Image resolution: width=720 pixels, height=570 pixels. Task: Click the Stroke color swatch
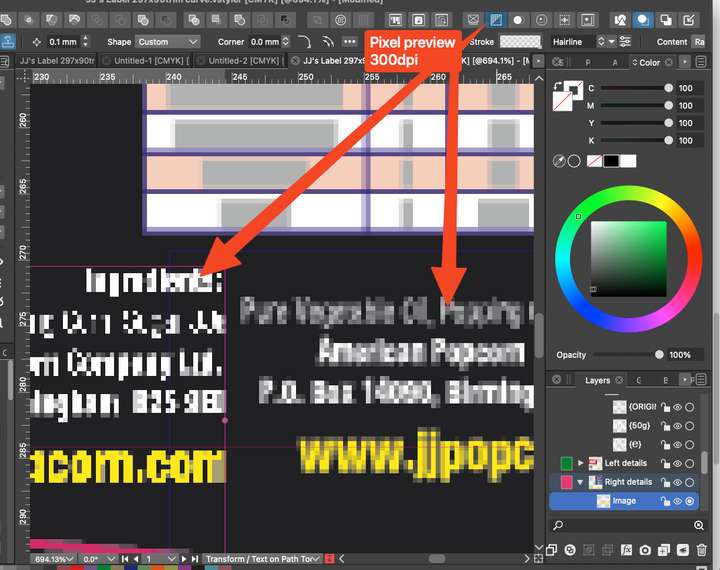pyautogui.click(x=520, y=42)
